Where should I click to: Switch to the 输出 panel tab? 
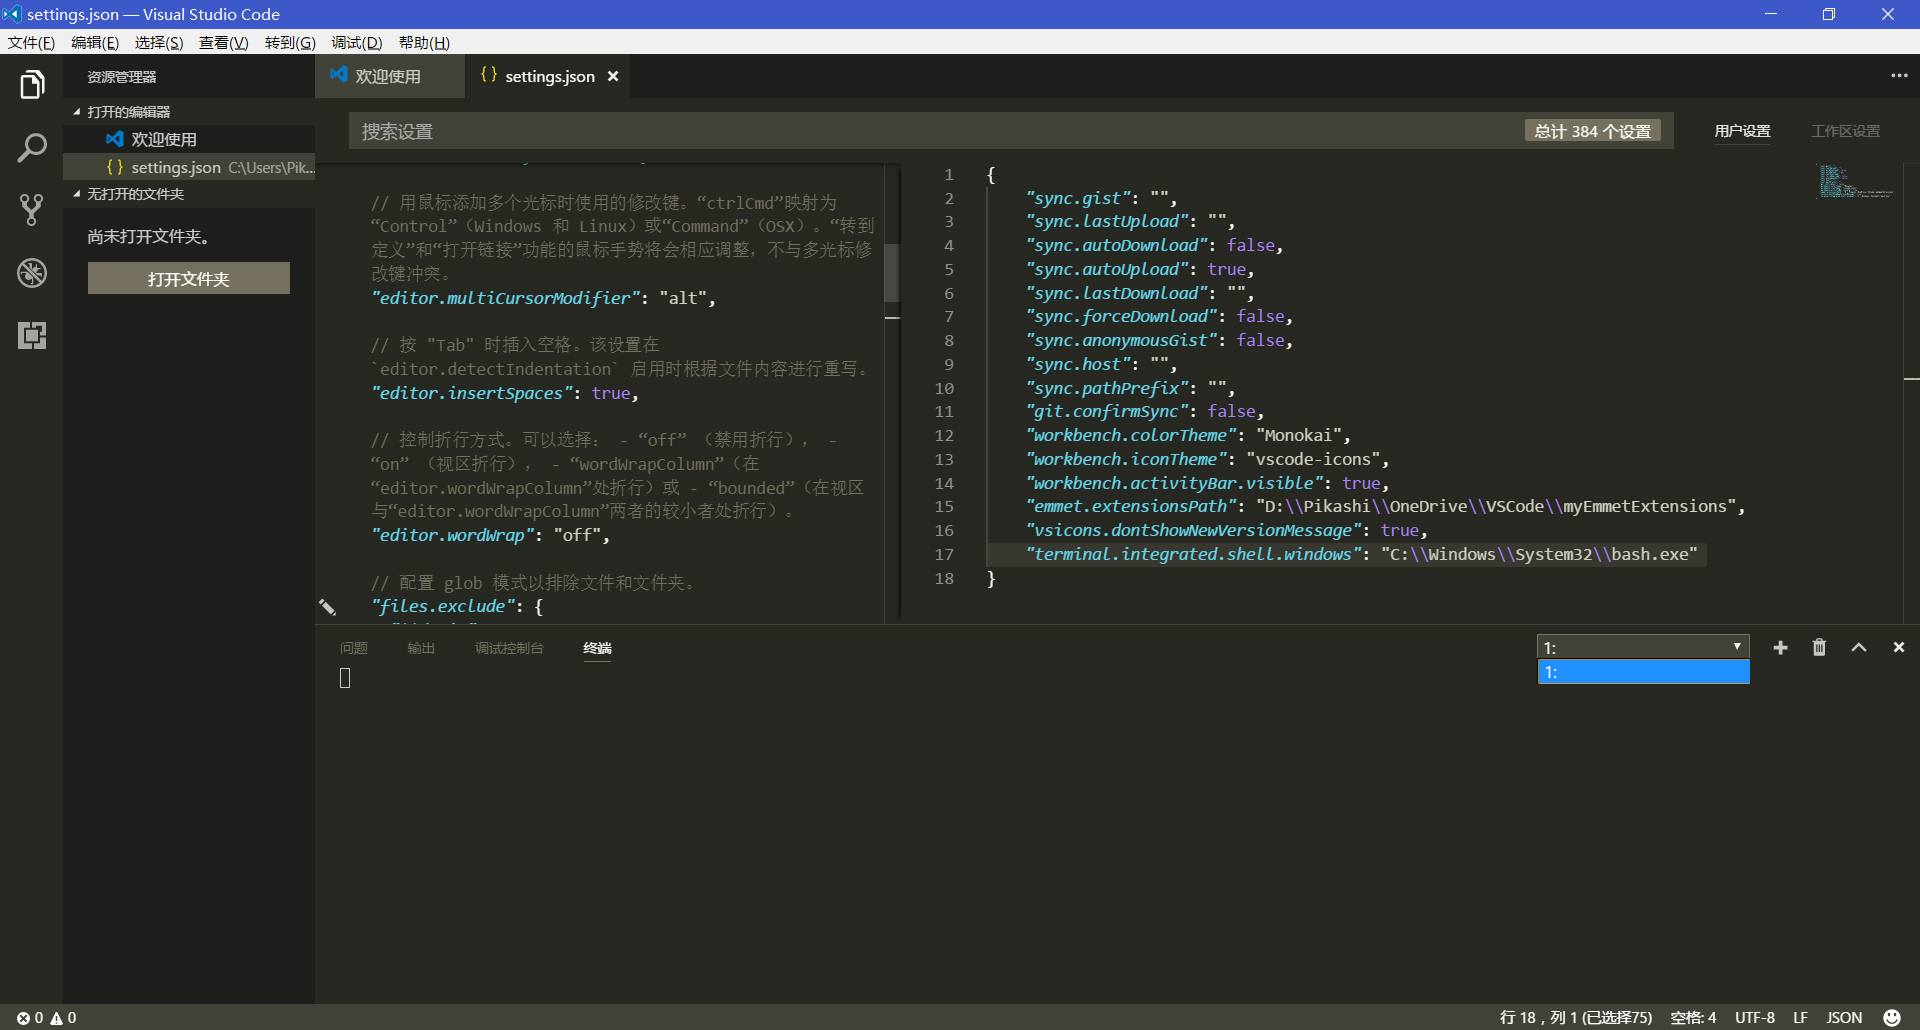coord(420,647)
